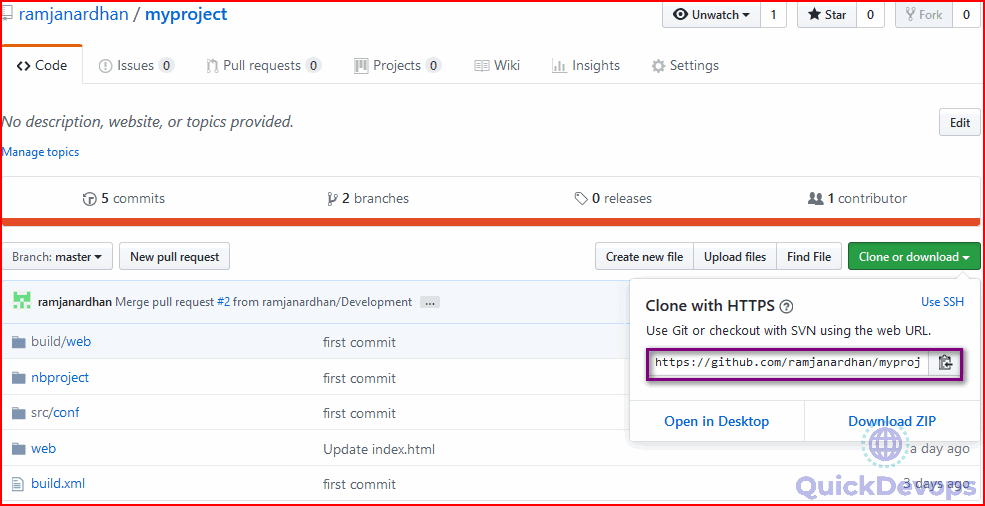Click the build.xml file icon
985x506 pixels.
click(18, 484)
